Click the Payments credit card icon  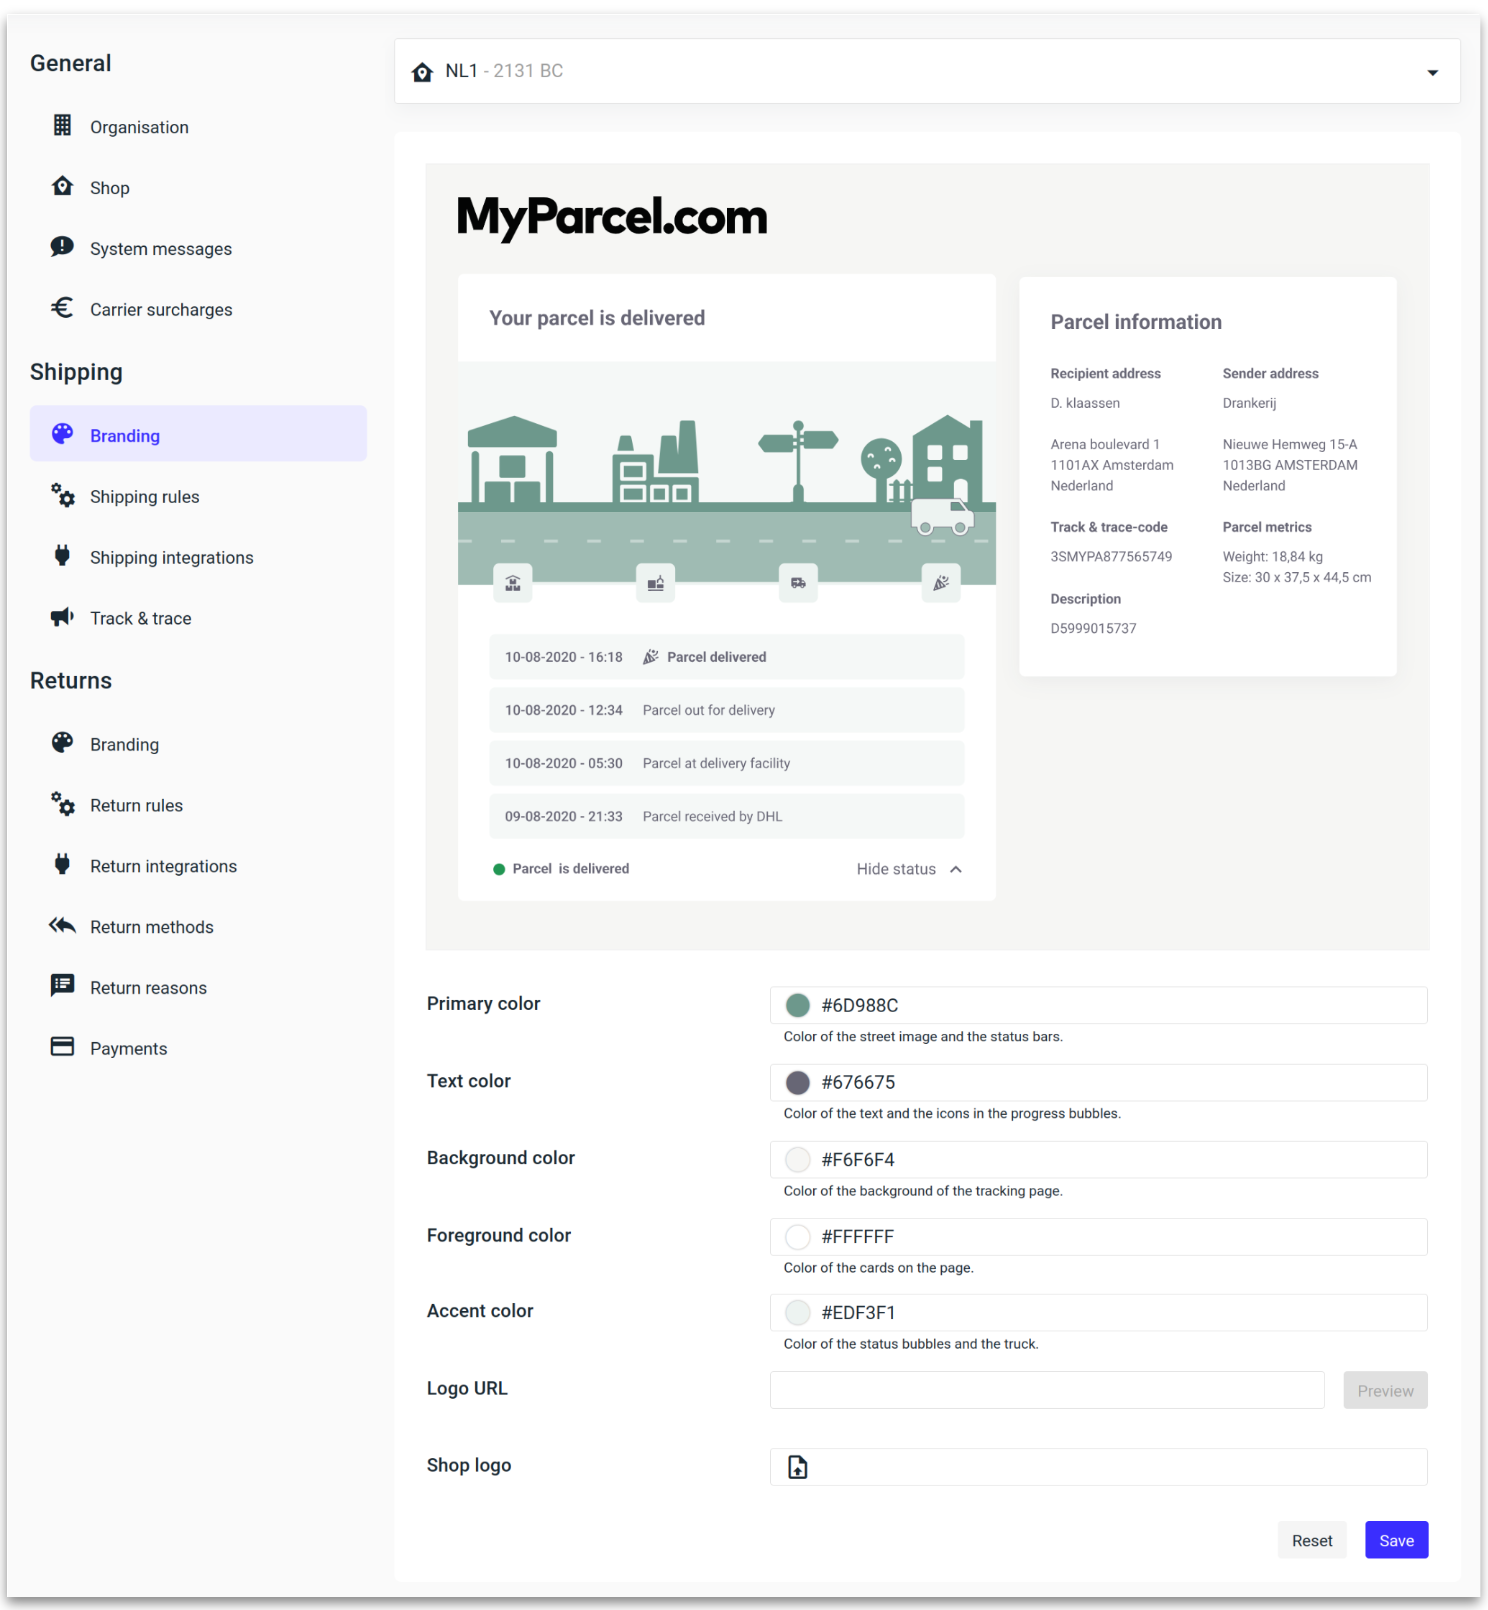(62, 1047)
